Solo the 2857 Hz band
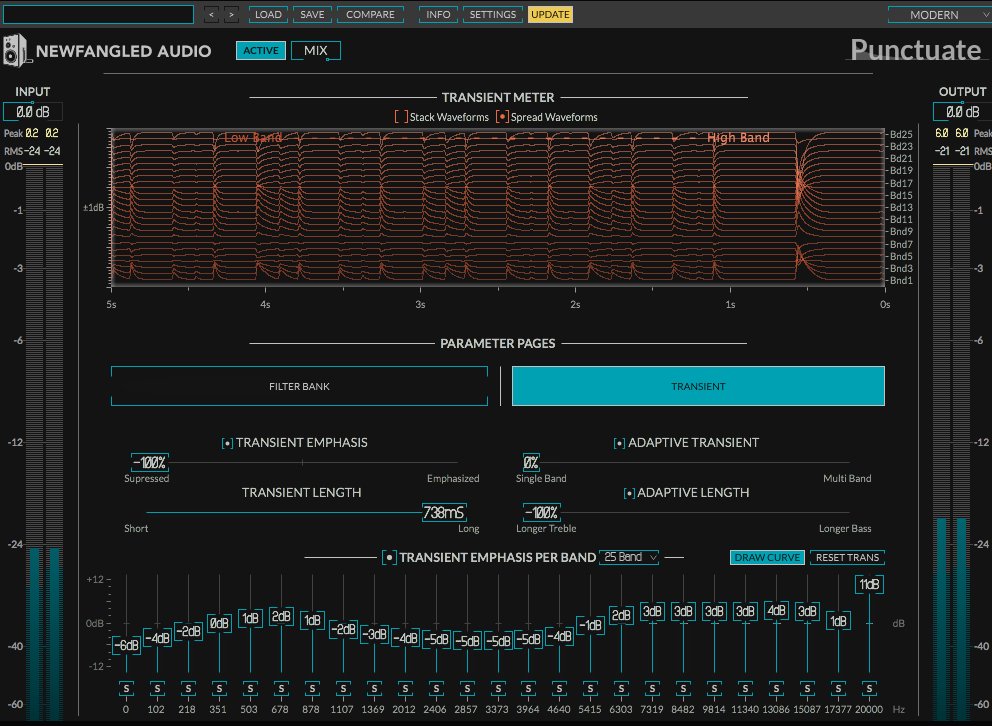 point(468,688)
